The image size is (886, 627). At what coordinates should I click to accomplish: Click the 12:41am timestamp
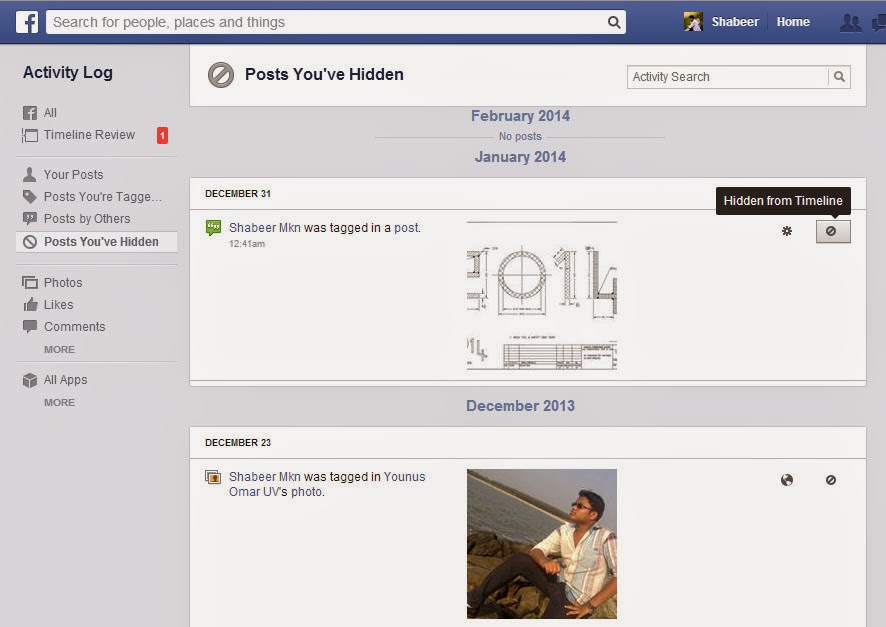[247, 244]
